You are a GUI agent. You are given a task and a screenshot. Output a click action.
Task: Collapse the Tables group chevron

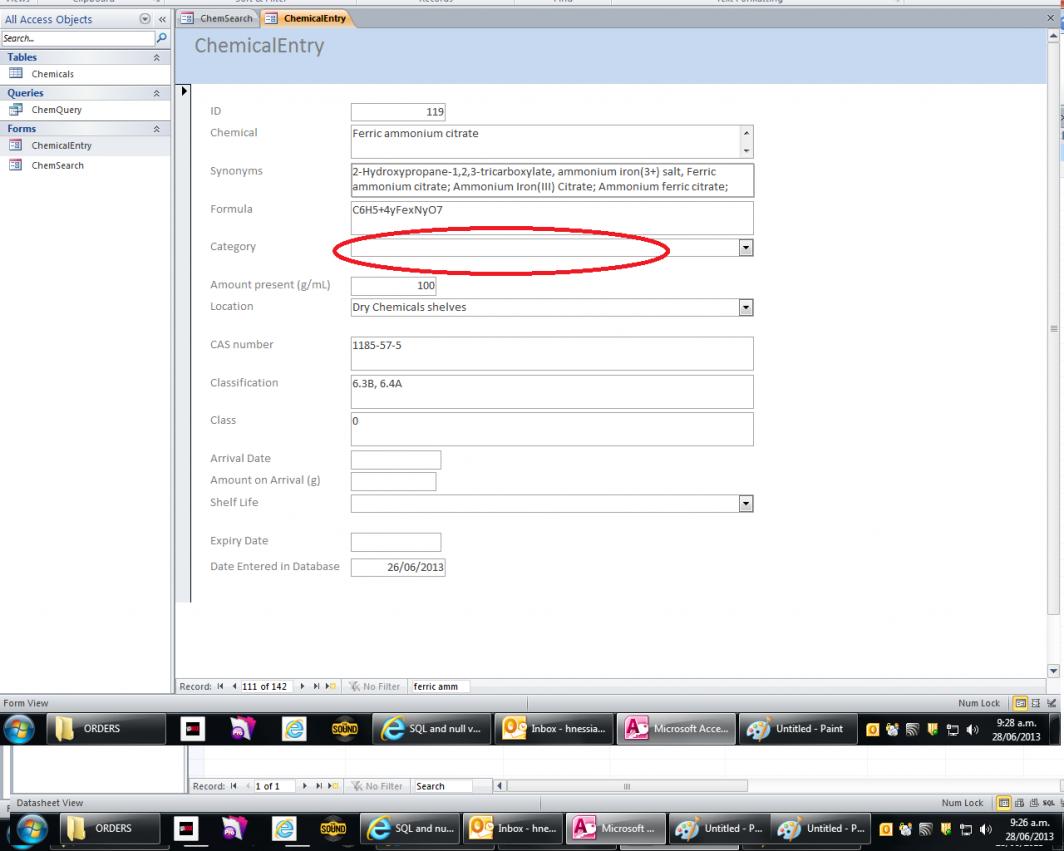coord(157,58)
